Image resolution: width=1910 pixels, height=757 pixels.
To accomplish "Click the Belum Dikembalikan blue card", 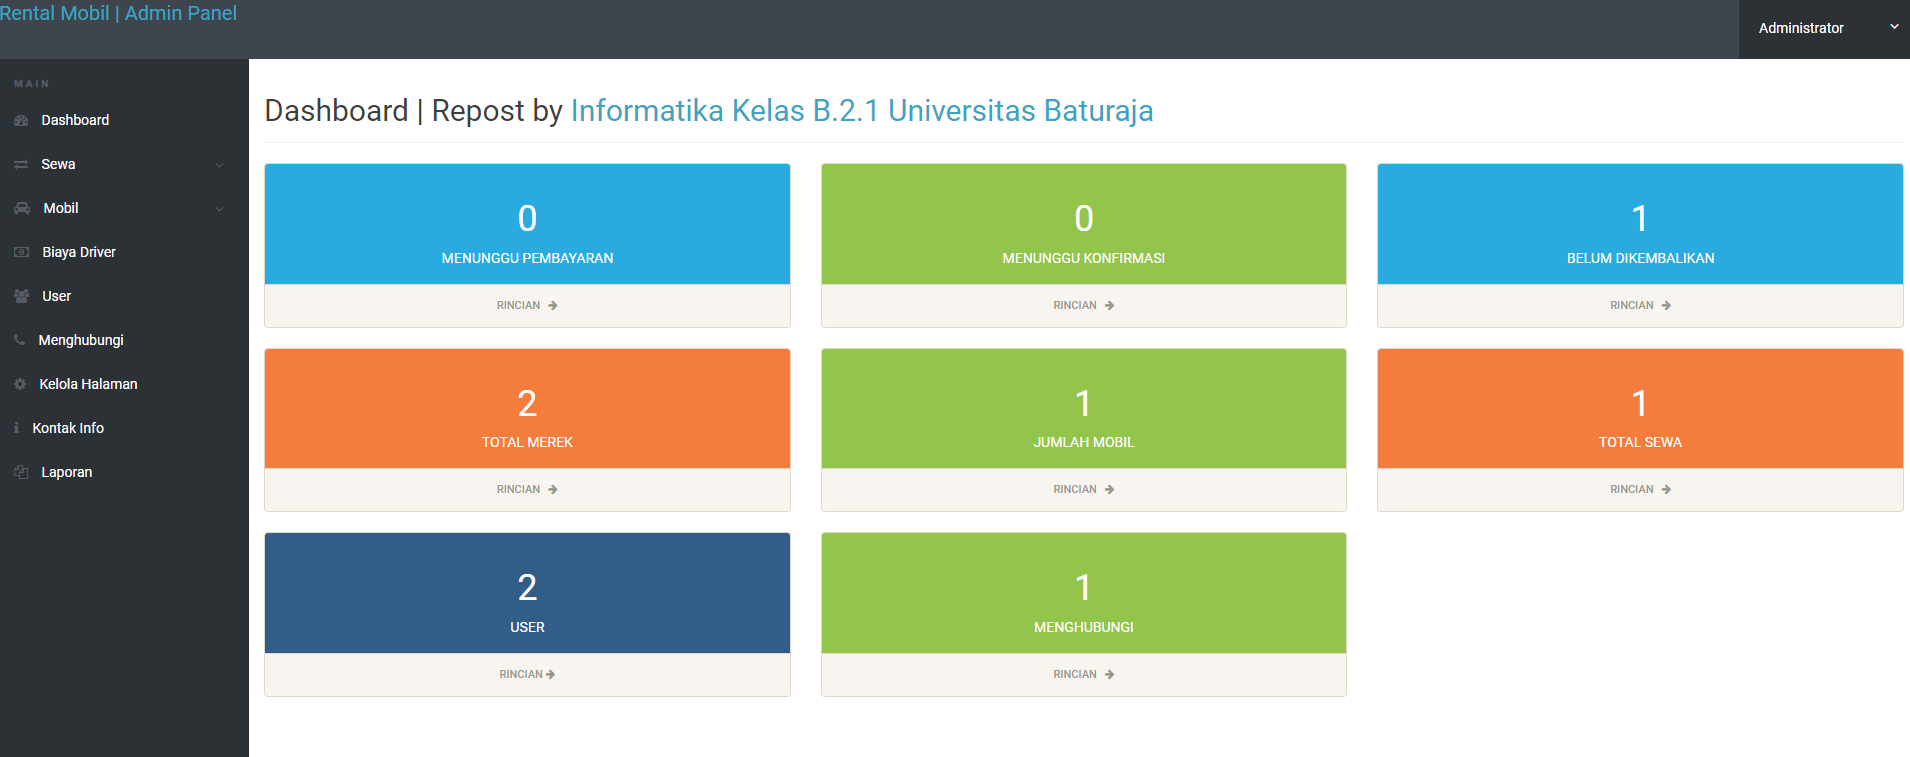I will coord(1640,225).
